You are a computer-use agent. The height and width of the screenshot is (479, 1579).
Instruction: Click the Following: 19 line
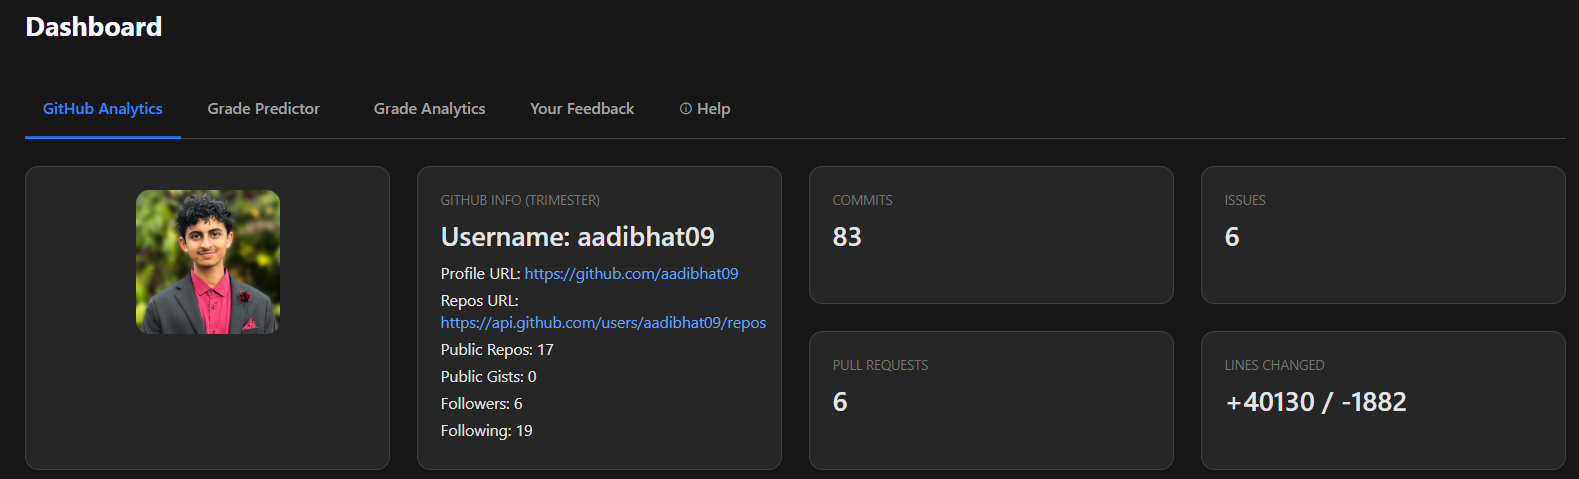click(x=486, y=431)
